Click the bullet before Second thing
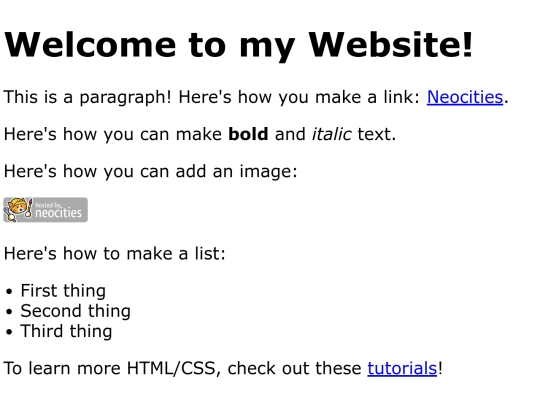 pos(9,312)
